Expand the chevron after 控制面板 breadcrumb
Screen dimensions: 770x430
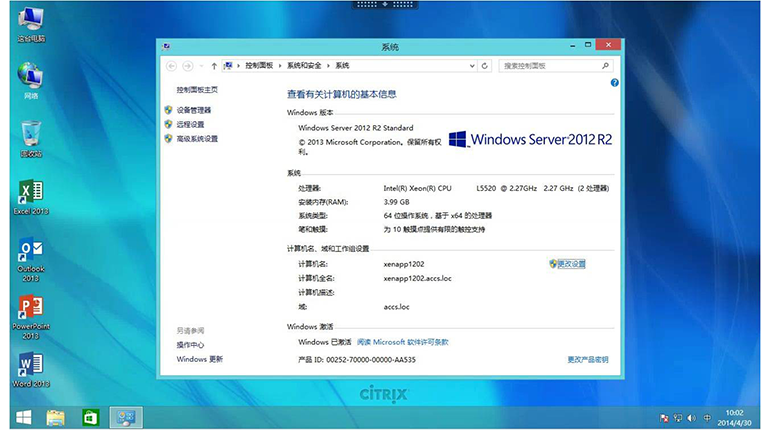(280, 66)
